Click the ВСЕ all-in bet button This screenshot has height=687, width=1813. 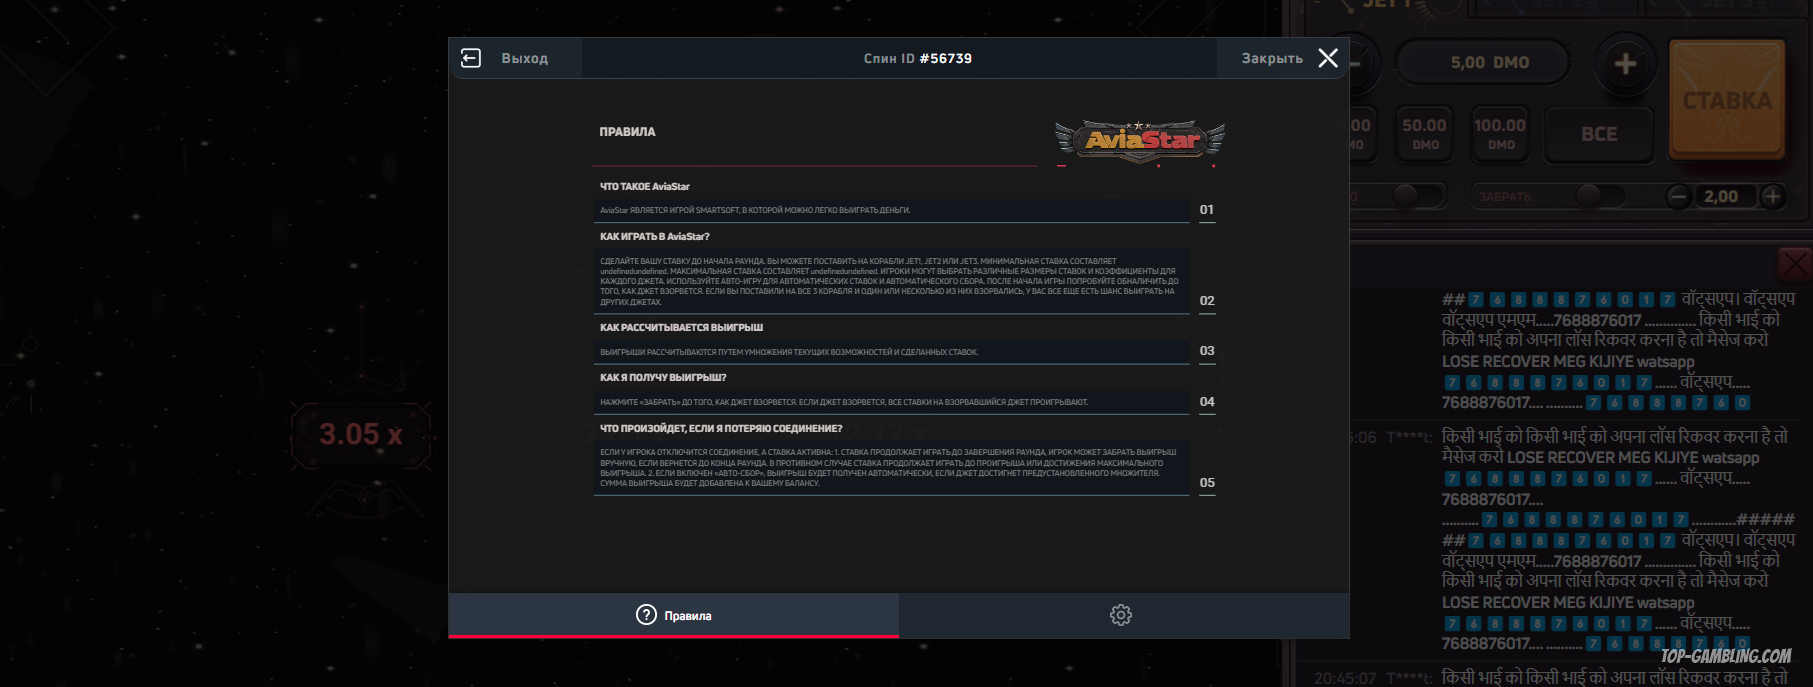(1599, 134)
